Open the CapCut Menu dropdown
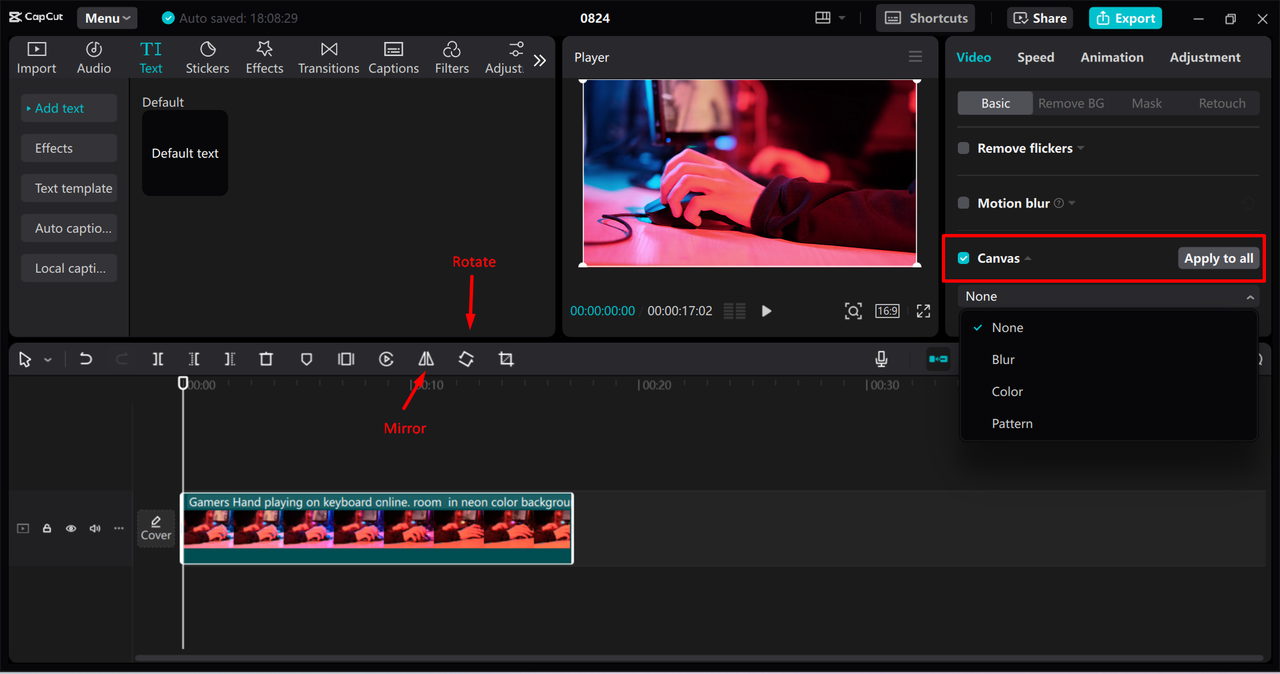Viewport: 1280px width, 674px height. pyautogui.click(x=107, y=18)
